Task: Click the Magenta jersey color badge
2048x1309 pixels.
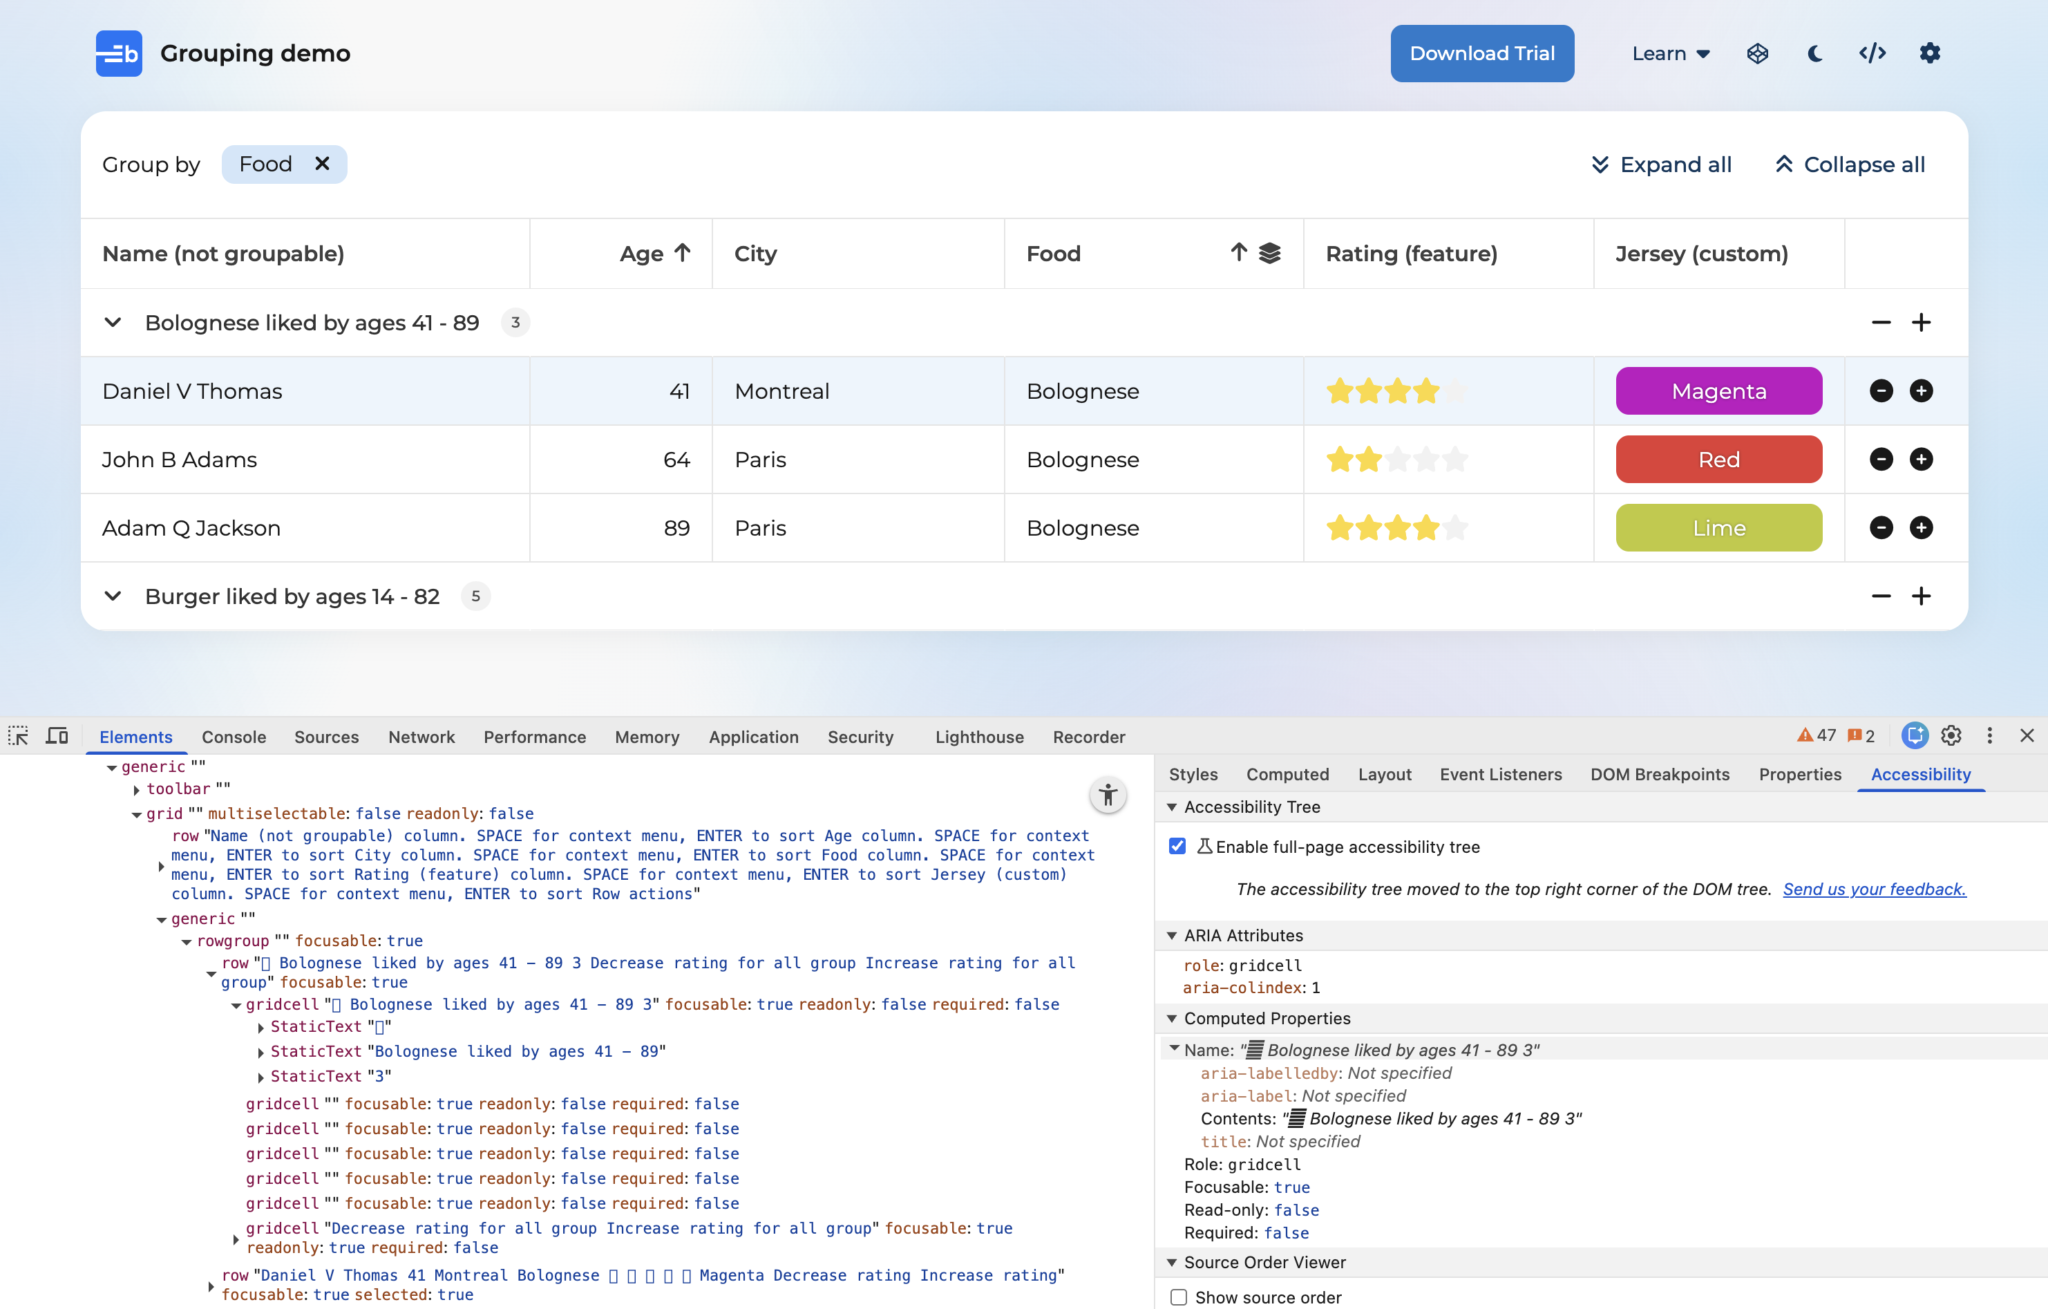Action: point(1719,391)
